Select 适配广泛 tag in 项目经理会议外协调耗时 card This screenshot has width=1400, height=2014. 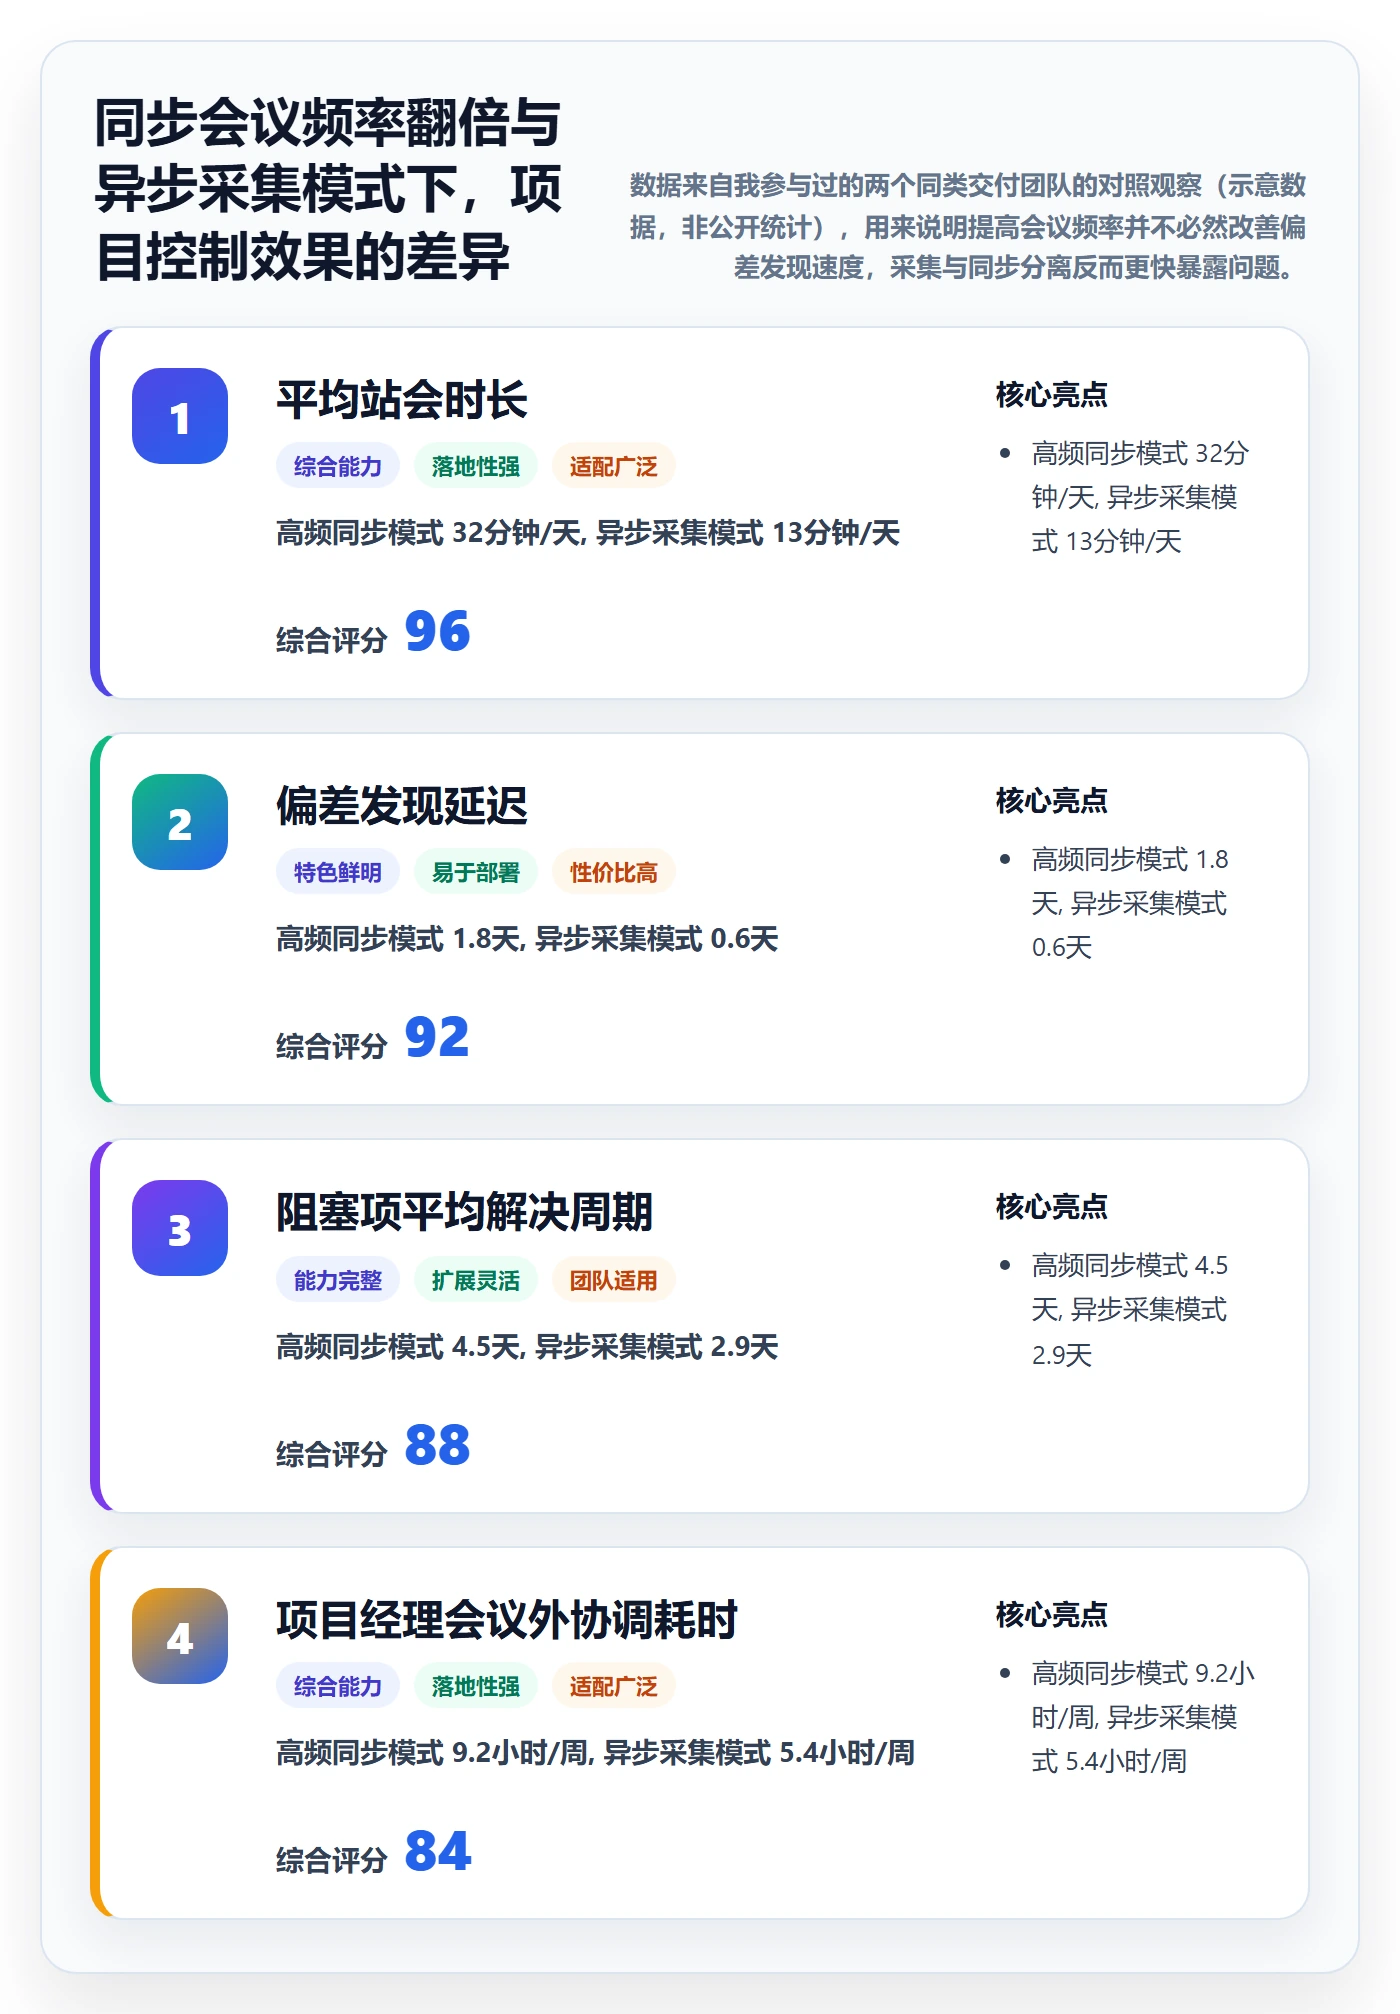coord(614,1686)
